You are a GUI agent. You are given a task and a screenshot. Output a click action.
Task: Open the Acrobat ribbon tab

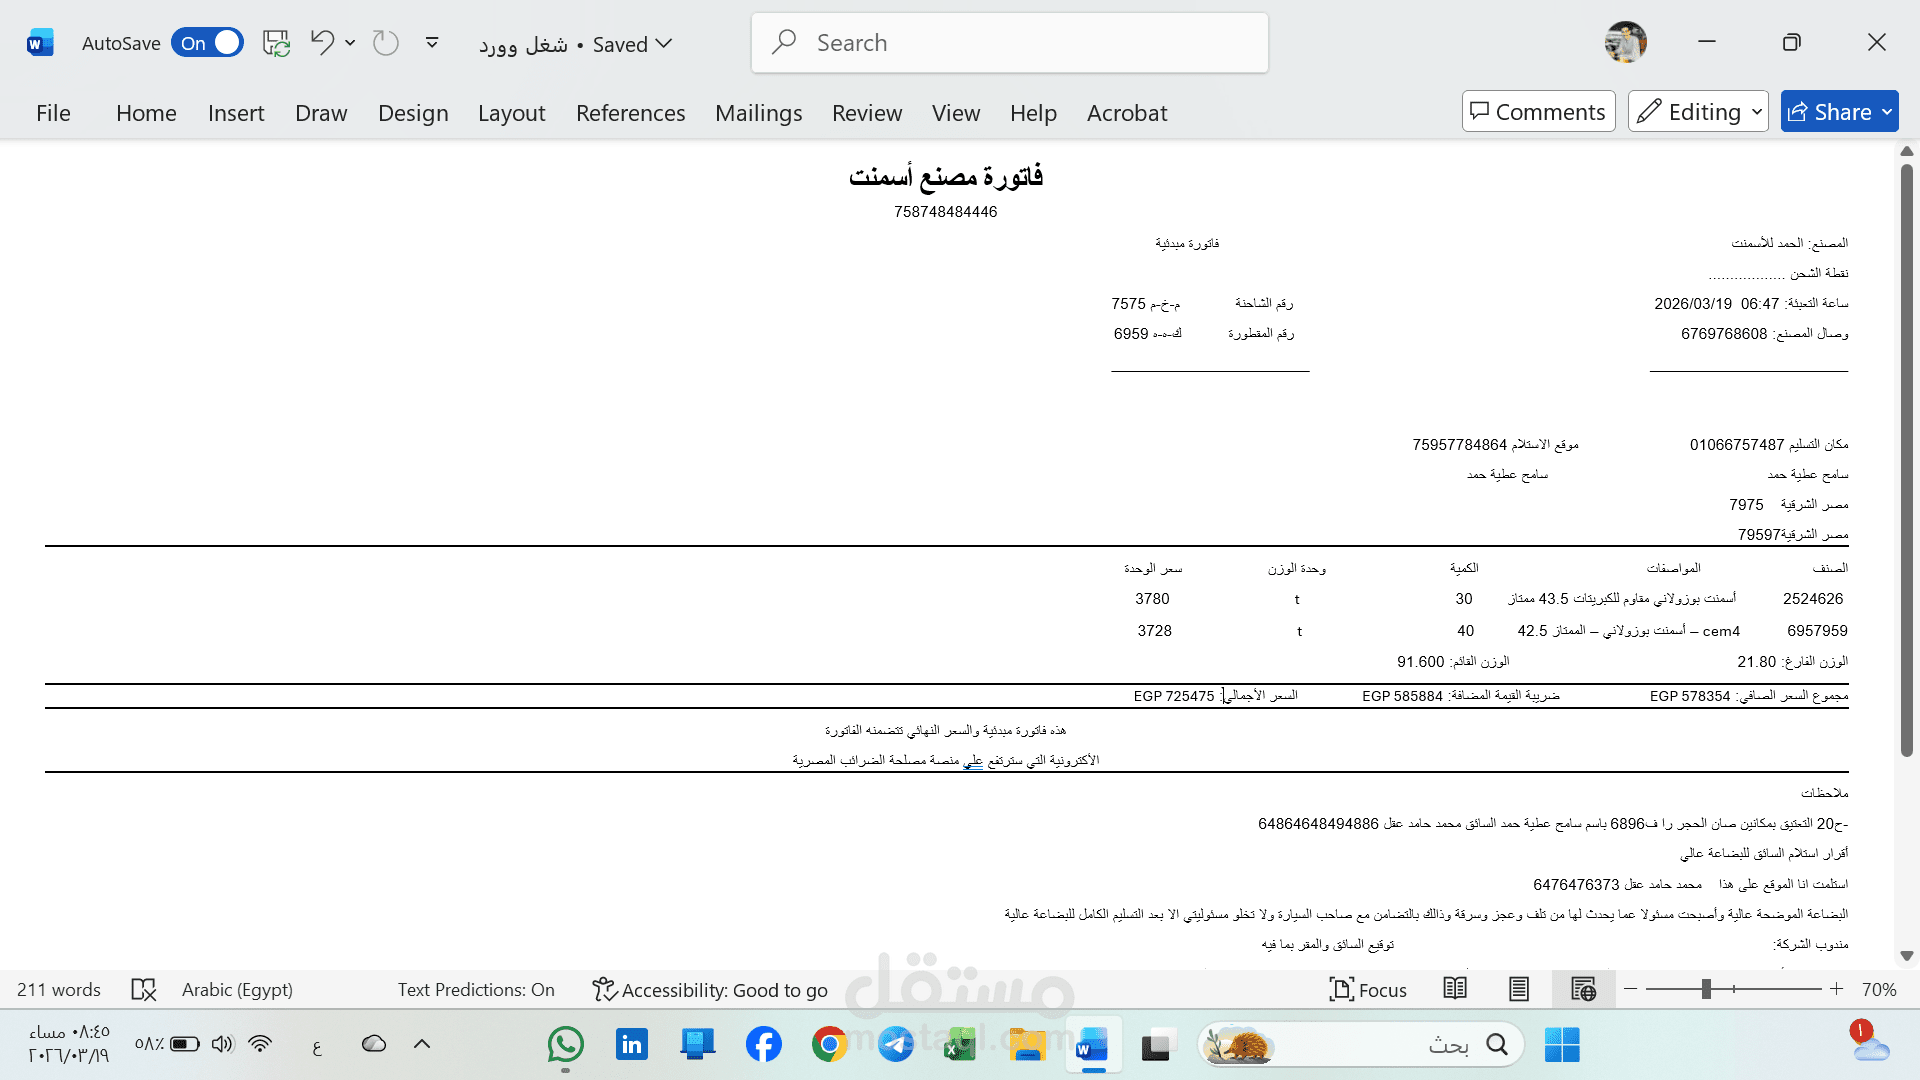1126,113
